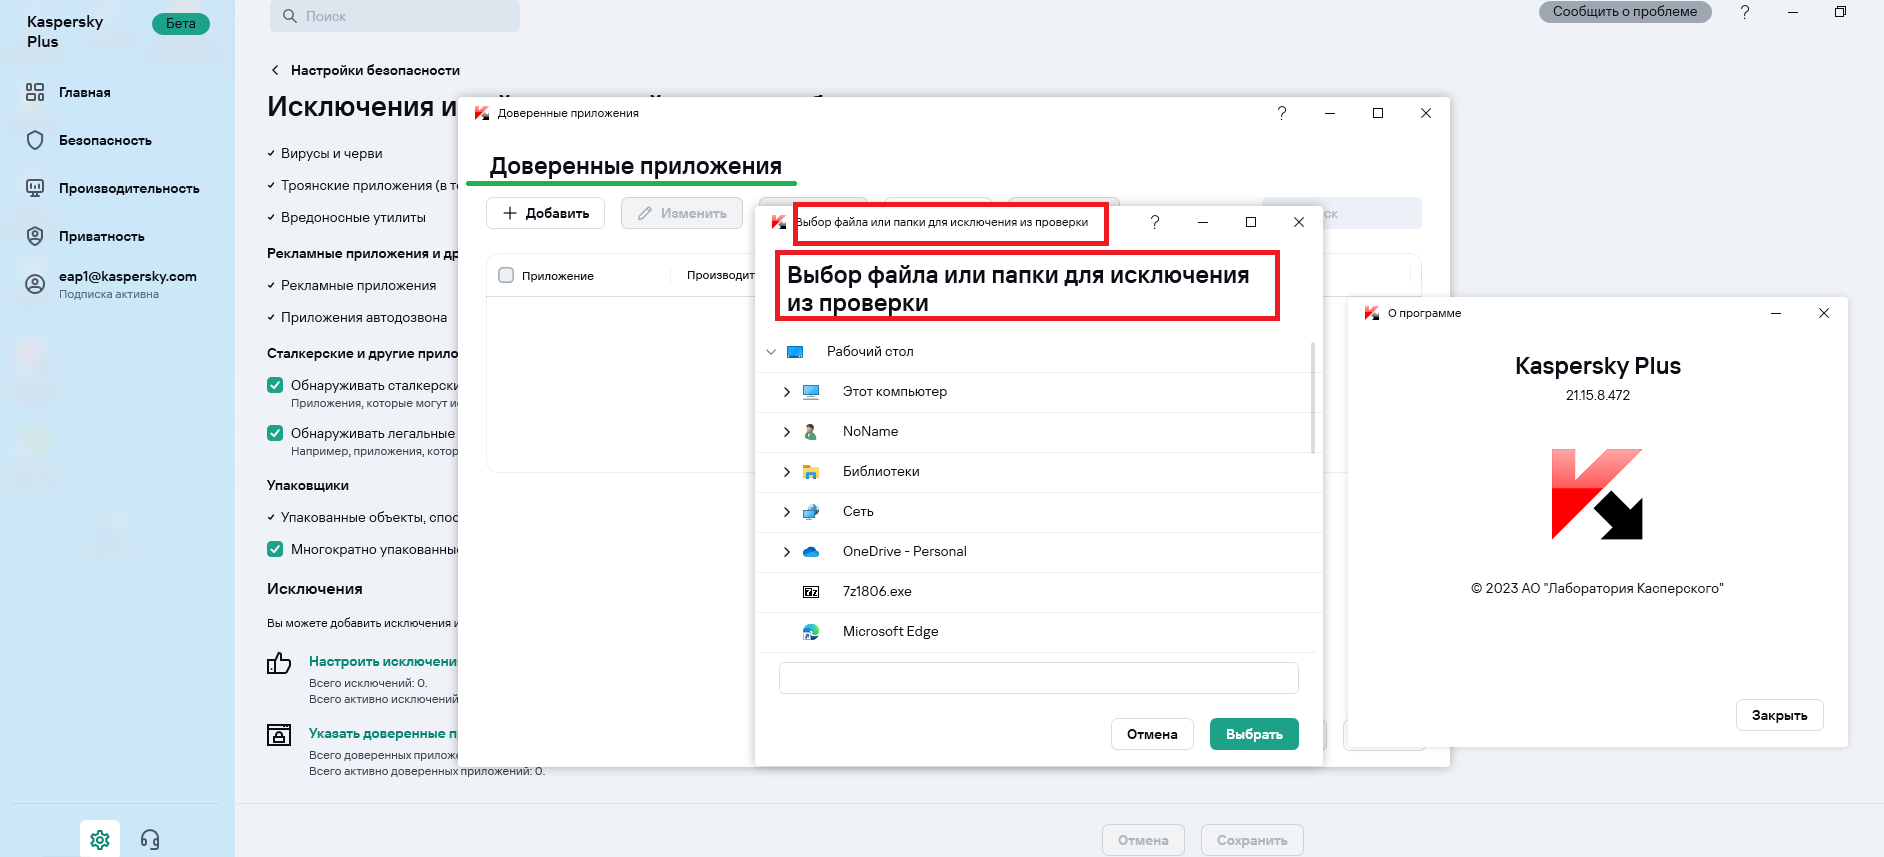Viewport: 1884px width, 857px height.
Task: Click the Безопасность shield icon
Action: click(35, 140)
